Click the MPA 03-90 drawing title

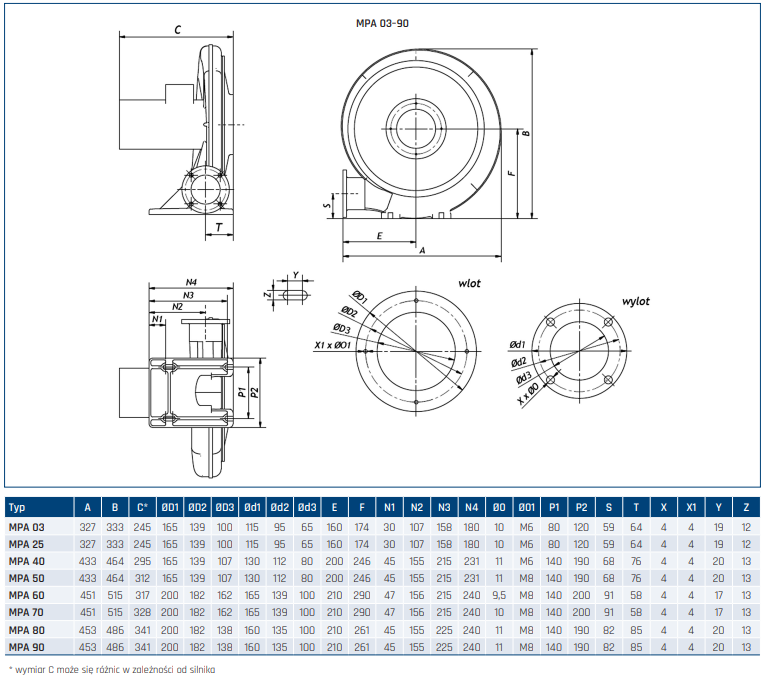[382, 23]
